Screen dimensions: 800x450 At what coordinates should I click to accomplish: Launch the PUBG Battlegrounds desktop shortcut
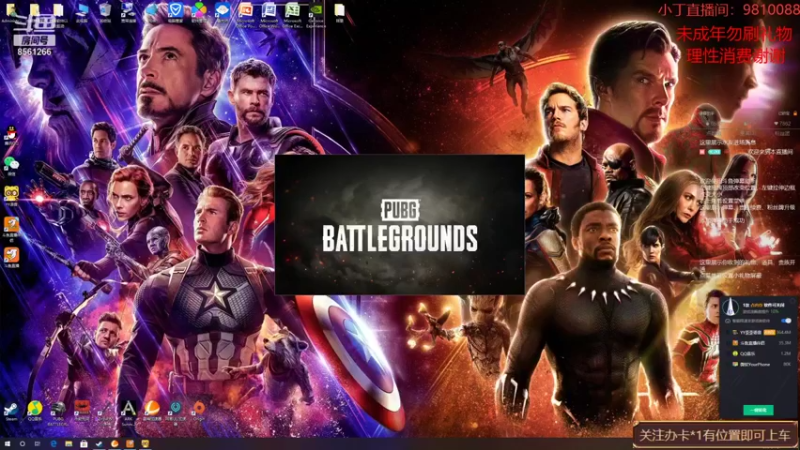click(58, 412)
